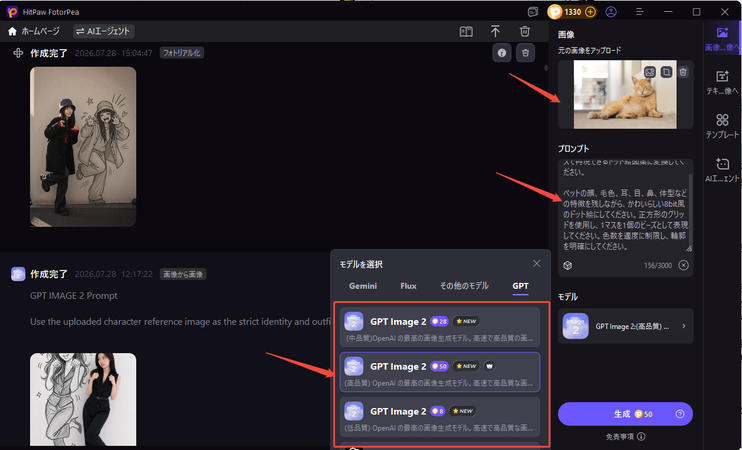This screenshot has height=450, width=742.
Task: Click the info icon beside 免責事項
Action: (x=641, y=436)
